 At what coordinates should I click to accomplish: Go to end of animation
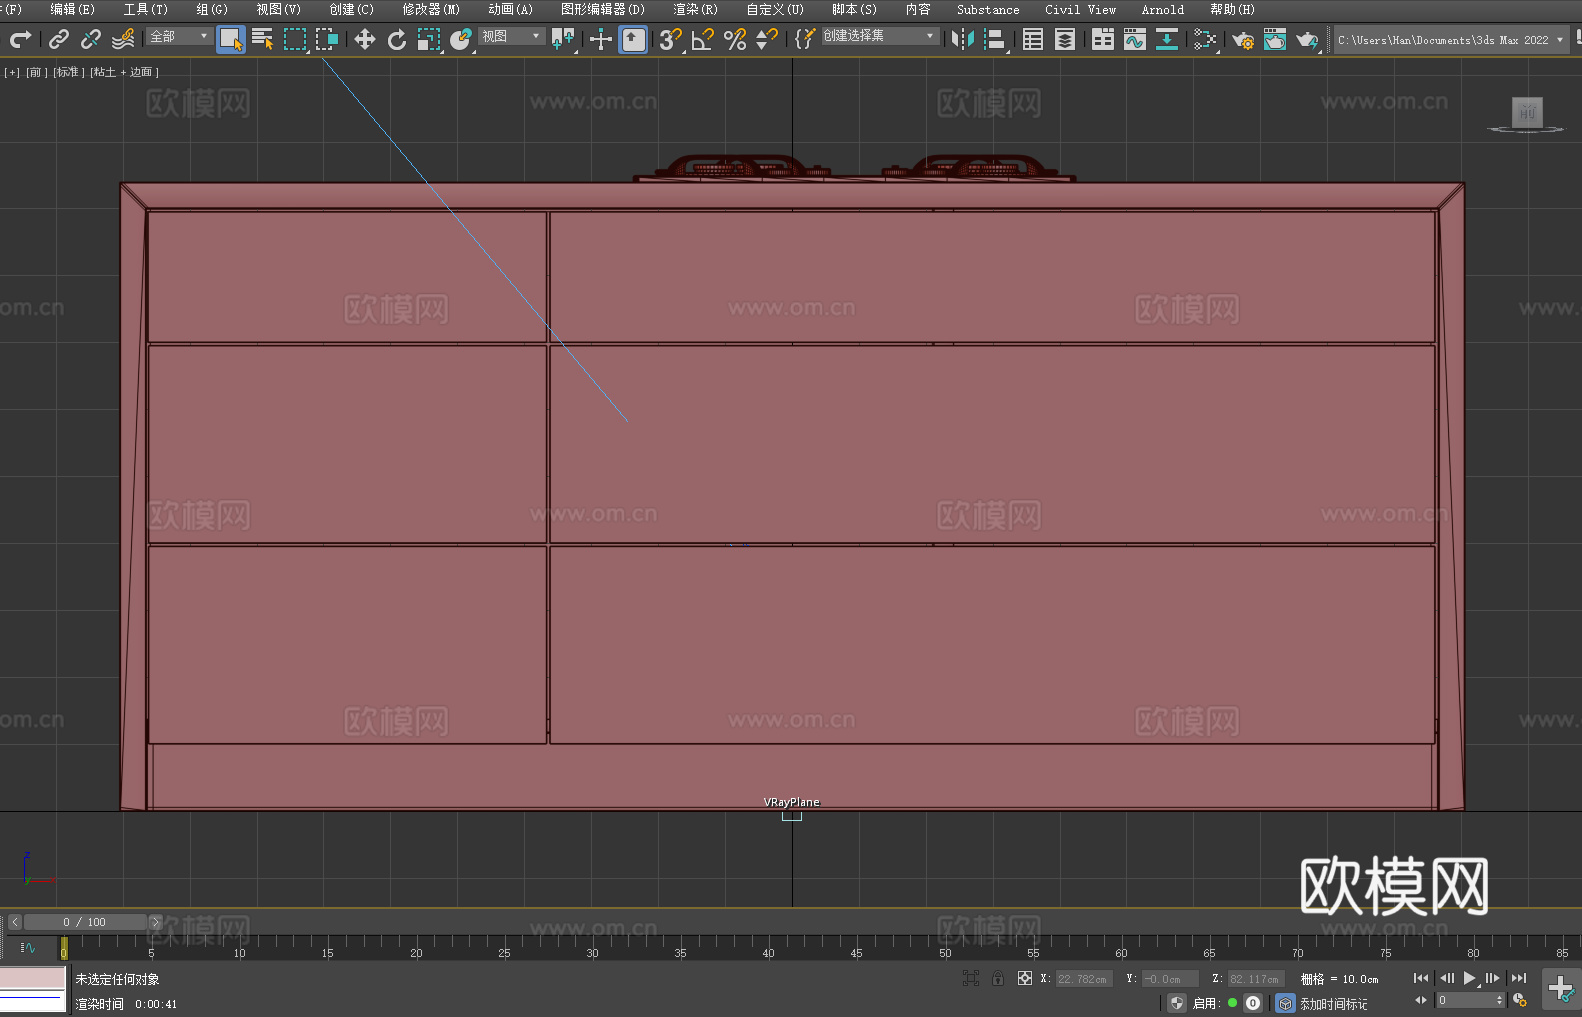coord(1519,978)
